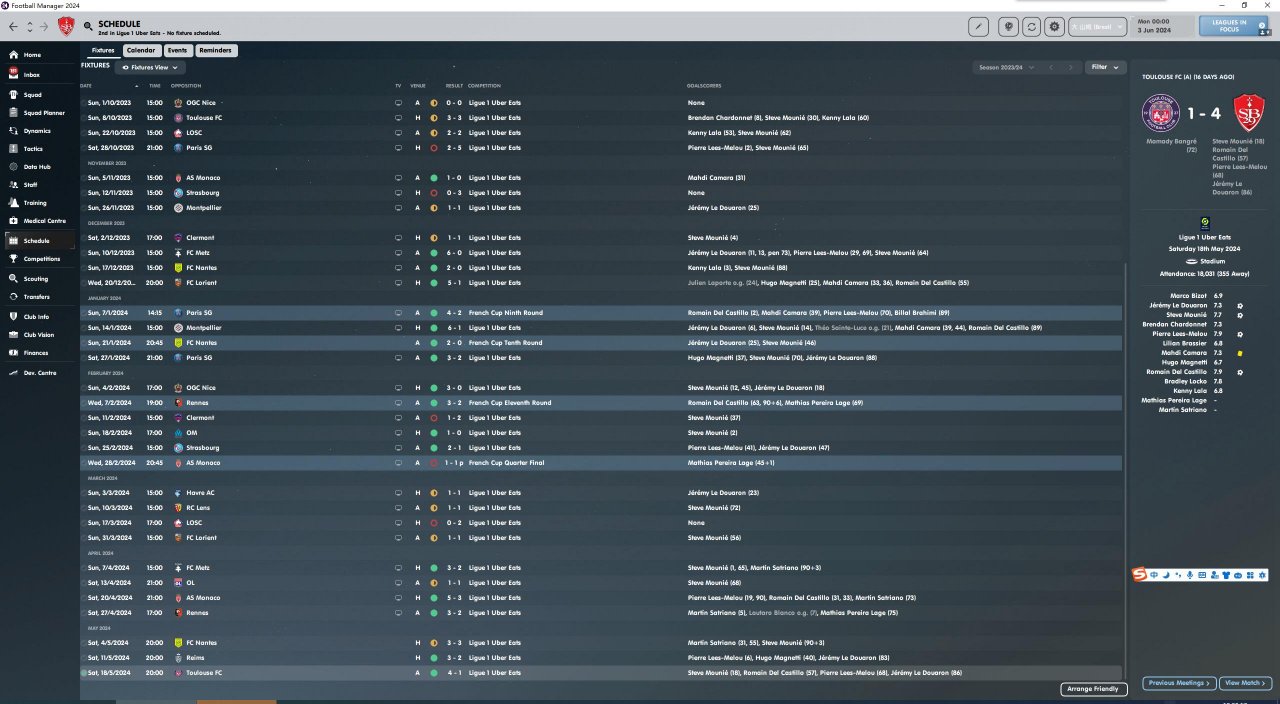Open the manager profile dropdown
This screenshot has width=1280, height=704.
[1097, 27]
